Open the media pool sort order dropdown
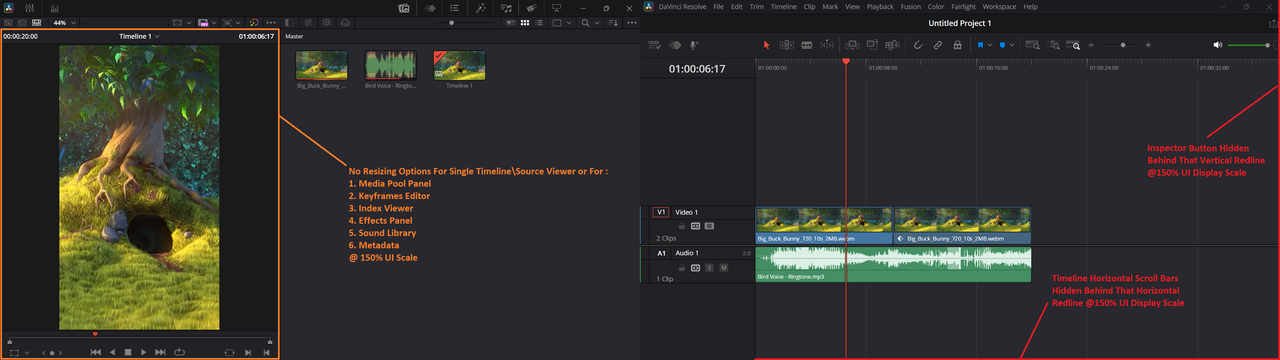The image size is (1280, 360). 613,23
